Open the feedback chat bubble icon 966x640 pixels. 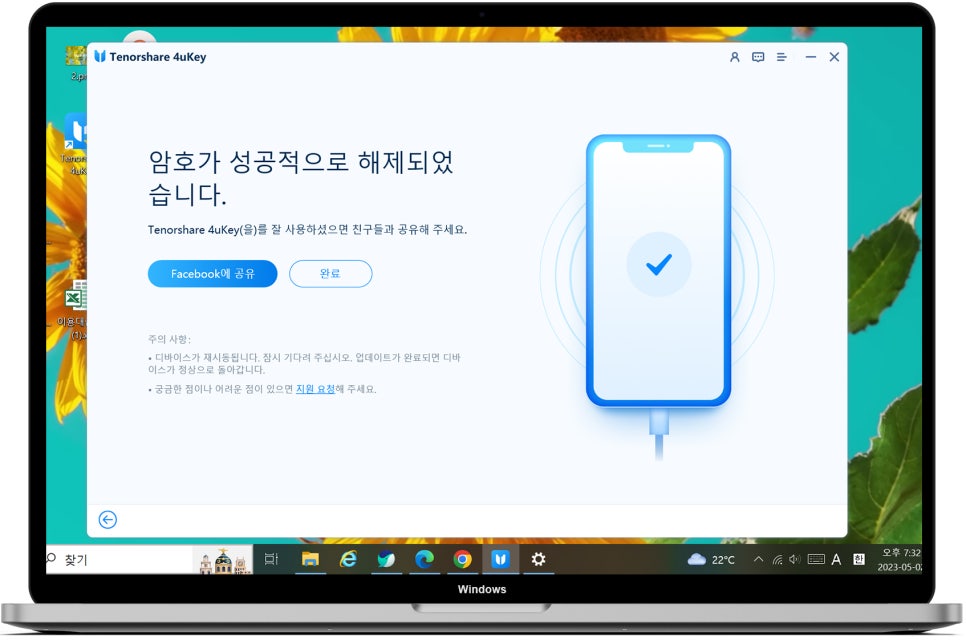tap(758, 57)
